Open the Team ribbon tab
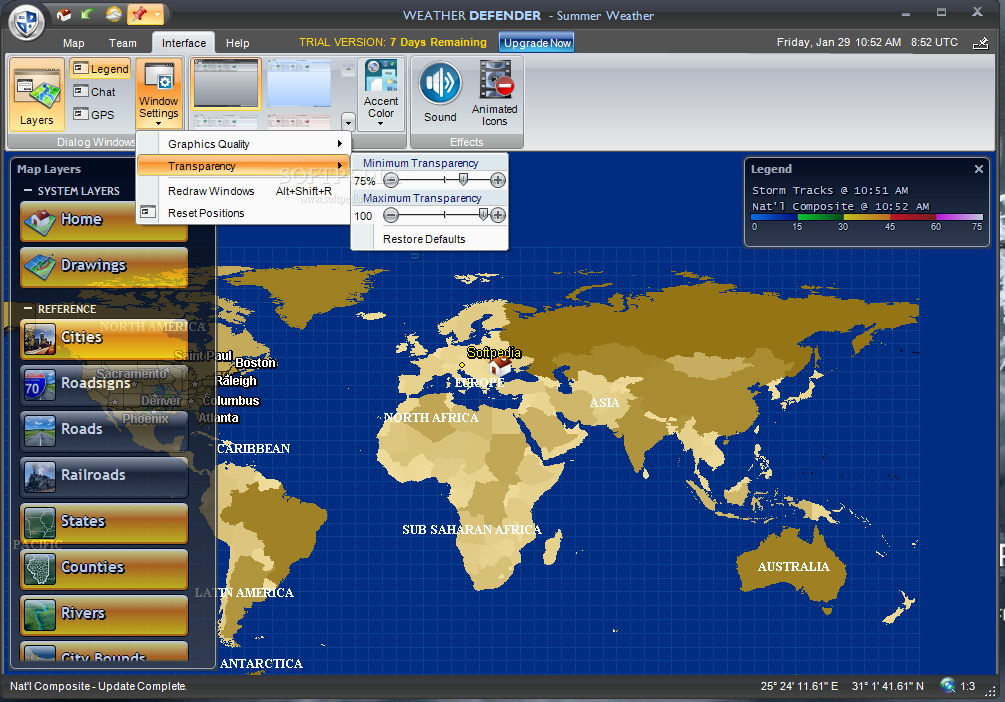This screenshot has height=702, width=1005. (x=122, y=43)
